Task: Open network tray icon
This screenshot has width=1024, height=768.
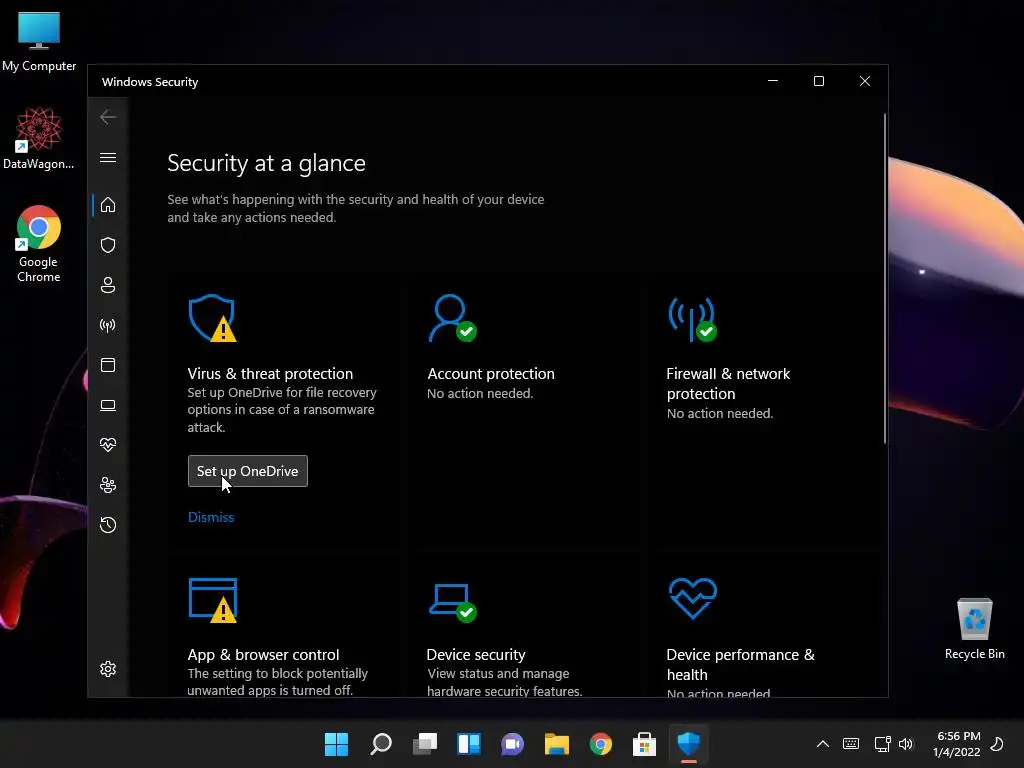Action: [882, 744]
